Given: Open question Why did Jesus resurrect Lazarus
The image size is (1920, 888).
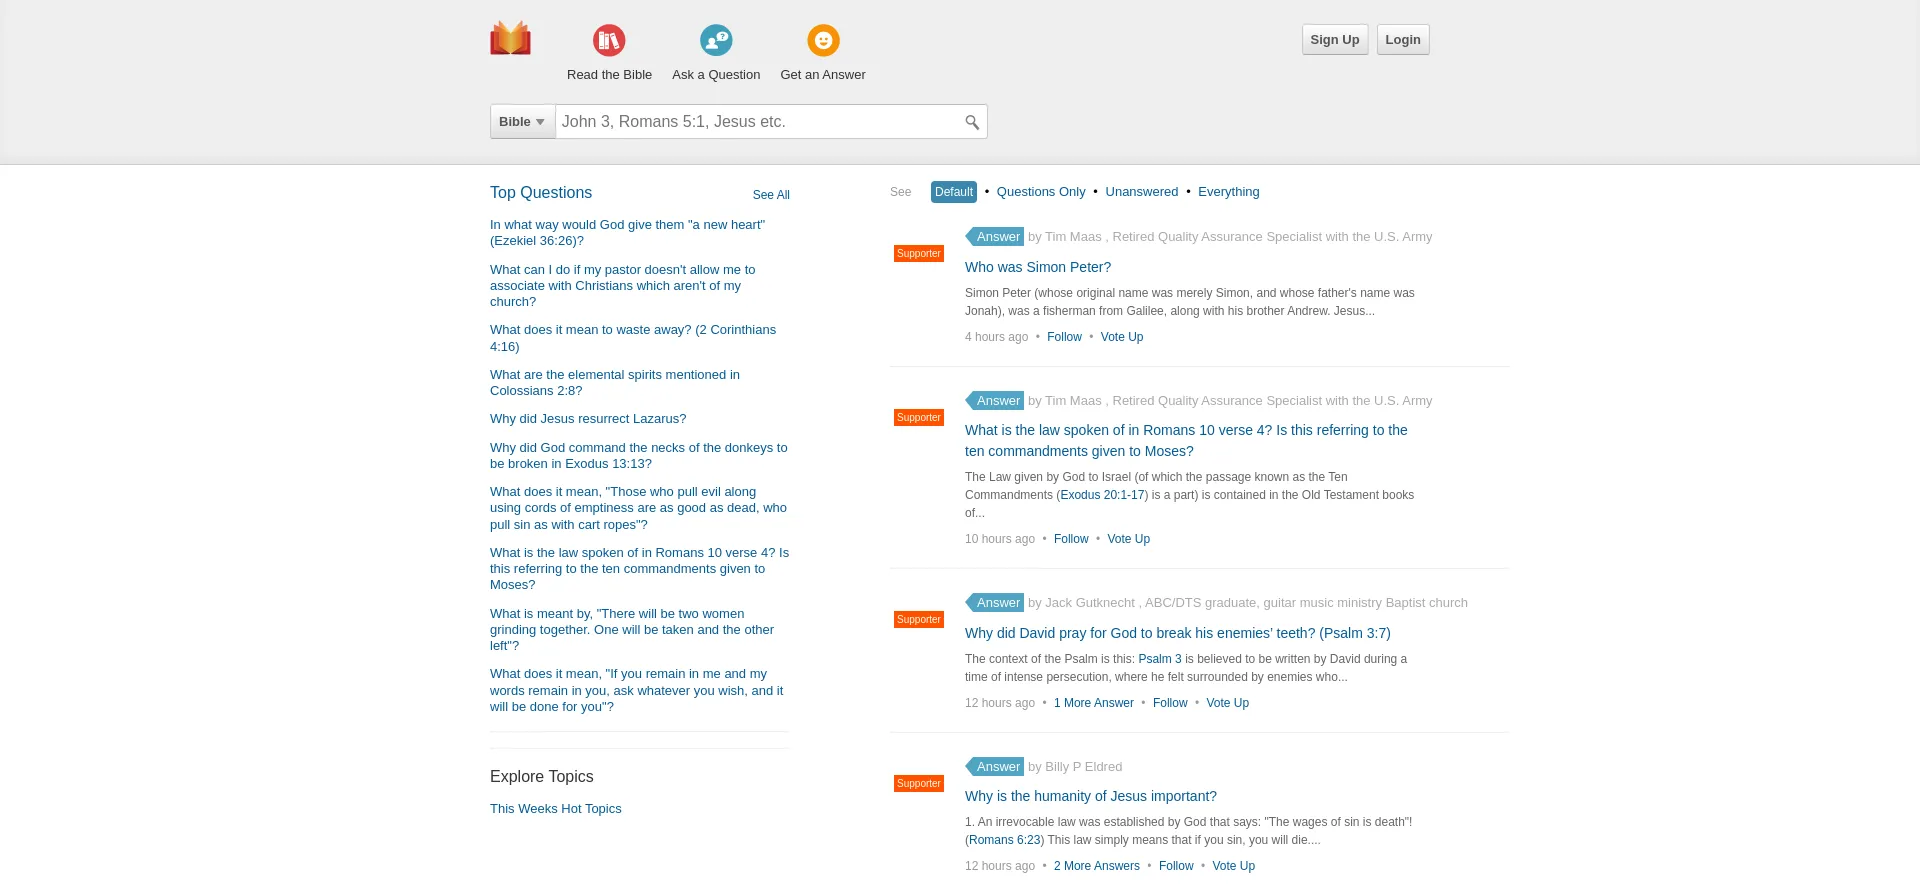Looking at the screenshot, I should [588, 419].
